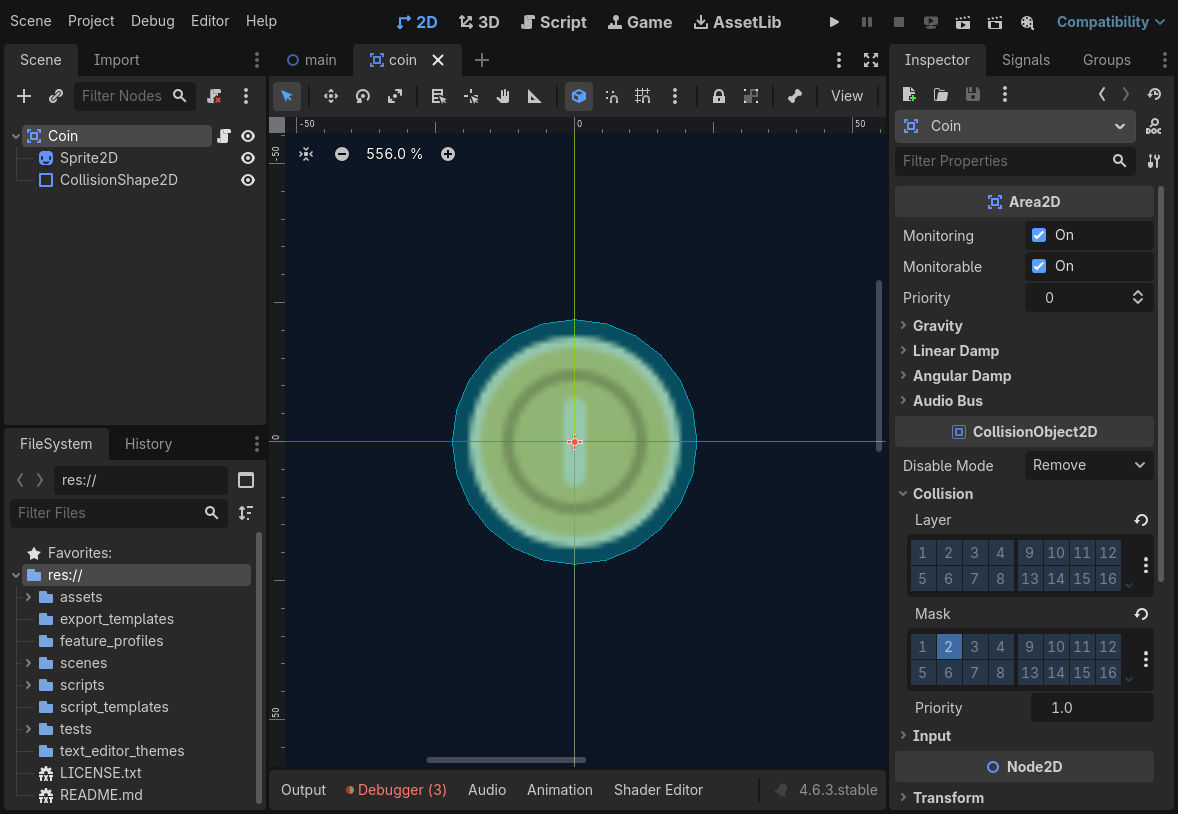Zoom in with the plus button
Screen dimensions: 1178x814
pyautogui.click(x=448, y=154)
